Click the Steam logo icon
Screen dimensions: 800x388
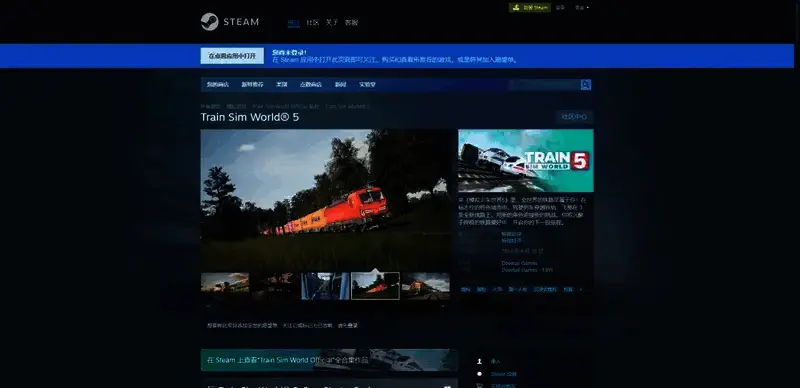point(210,22)
